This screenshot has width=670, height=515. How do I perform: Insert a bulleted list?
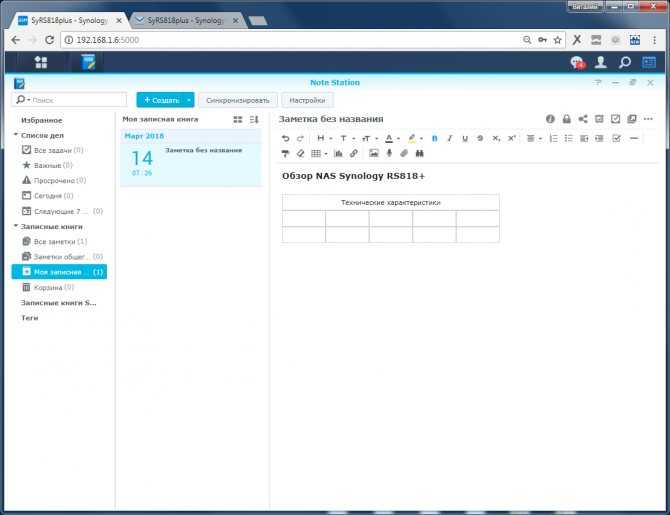[x=568, y=138]
